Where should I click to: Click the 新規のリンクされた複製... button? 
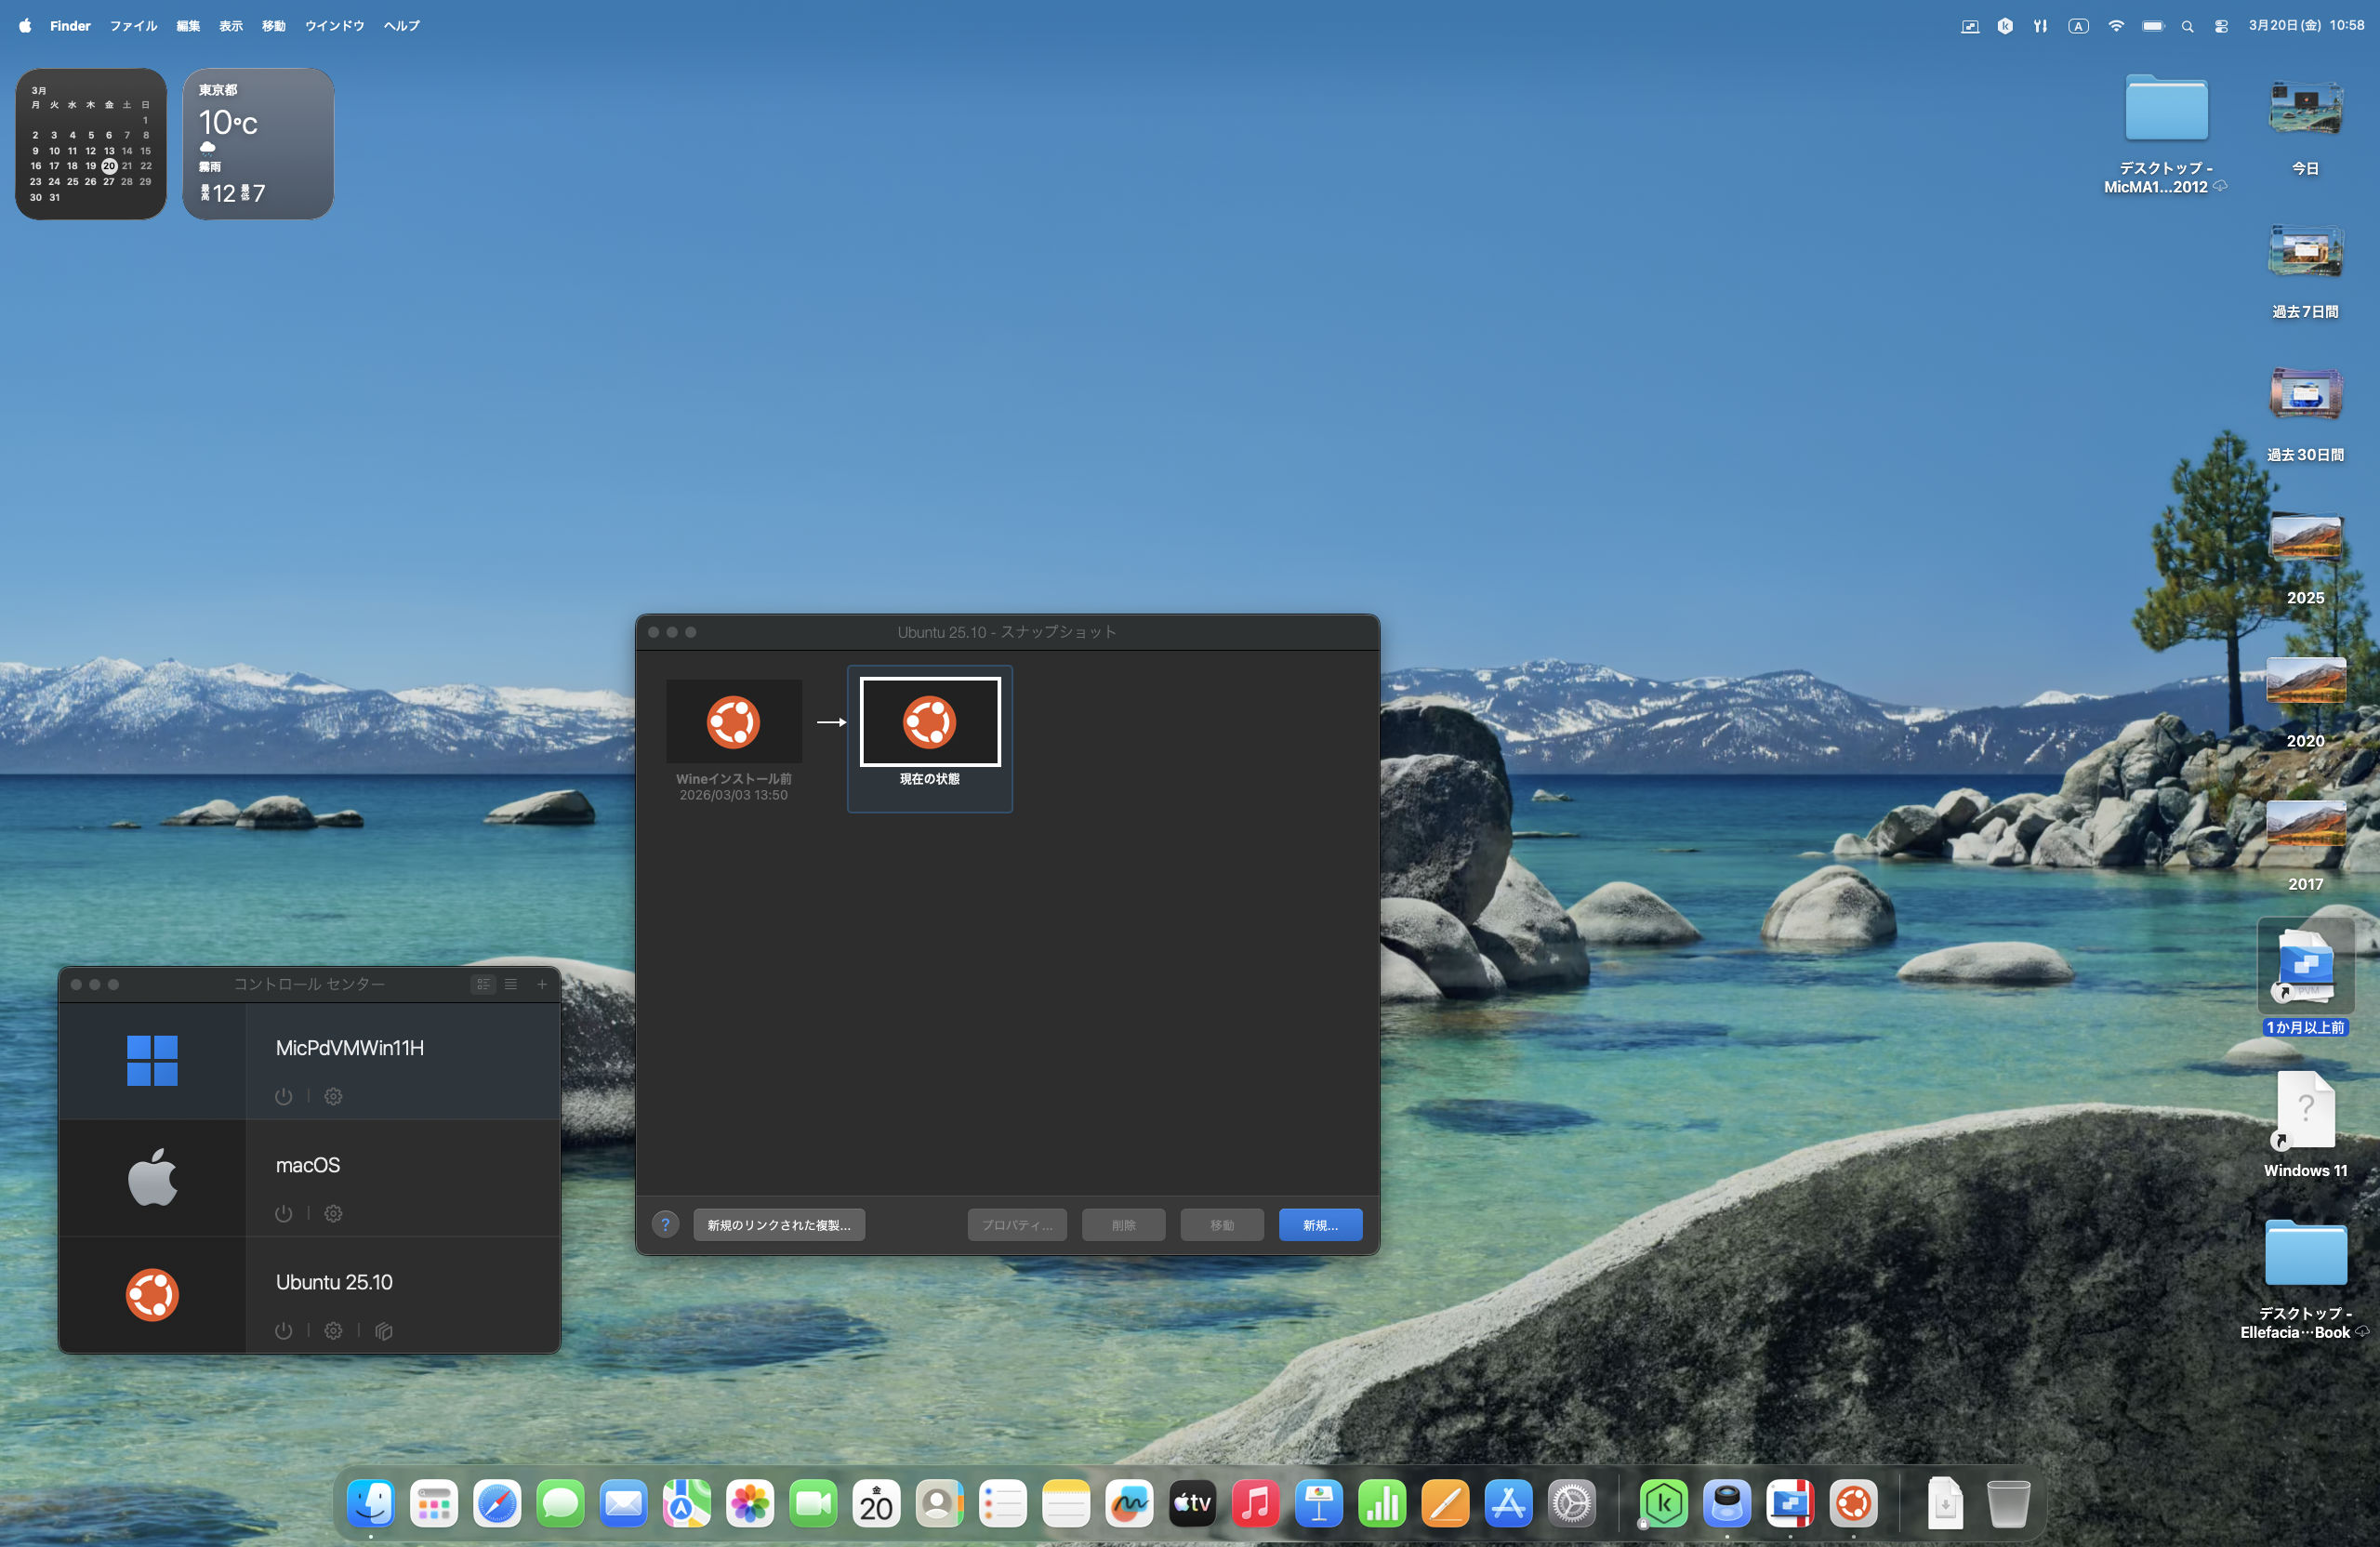(x=778, y=1224)
